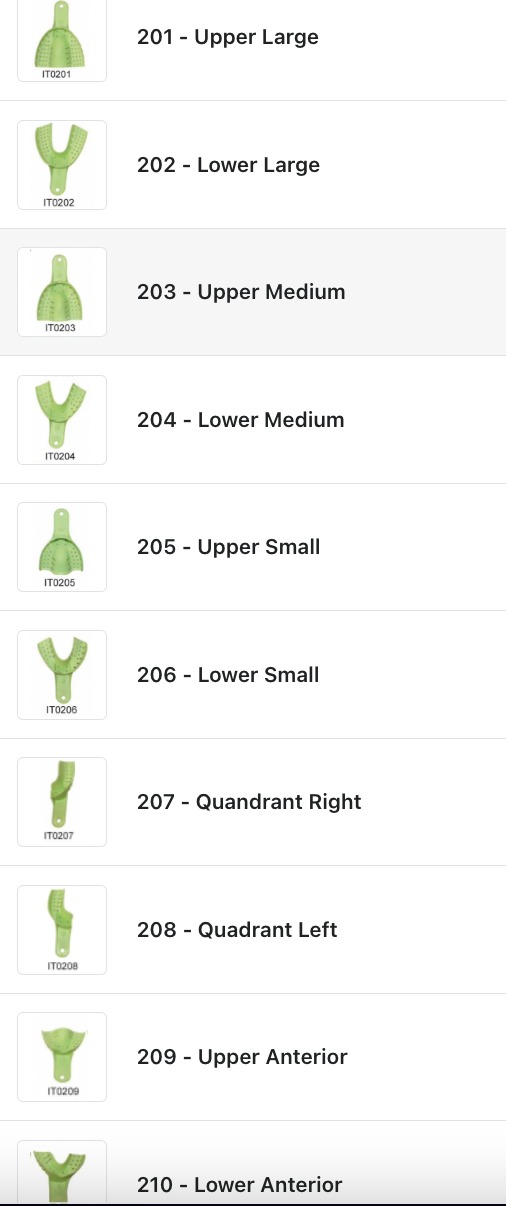Select the IT0205 upper small tray image
506x1206 pixels.
[x=62, y=547]
